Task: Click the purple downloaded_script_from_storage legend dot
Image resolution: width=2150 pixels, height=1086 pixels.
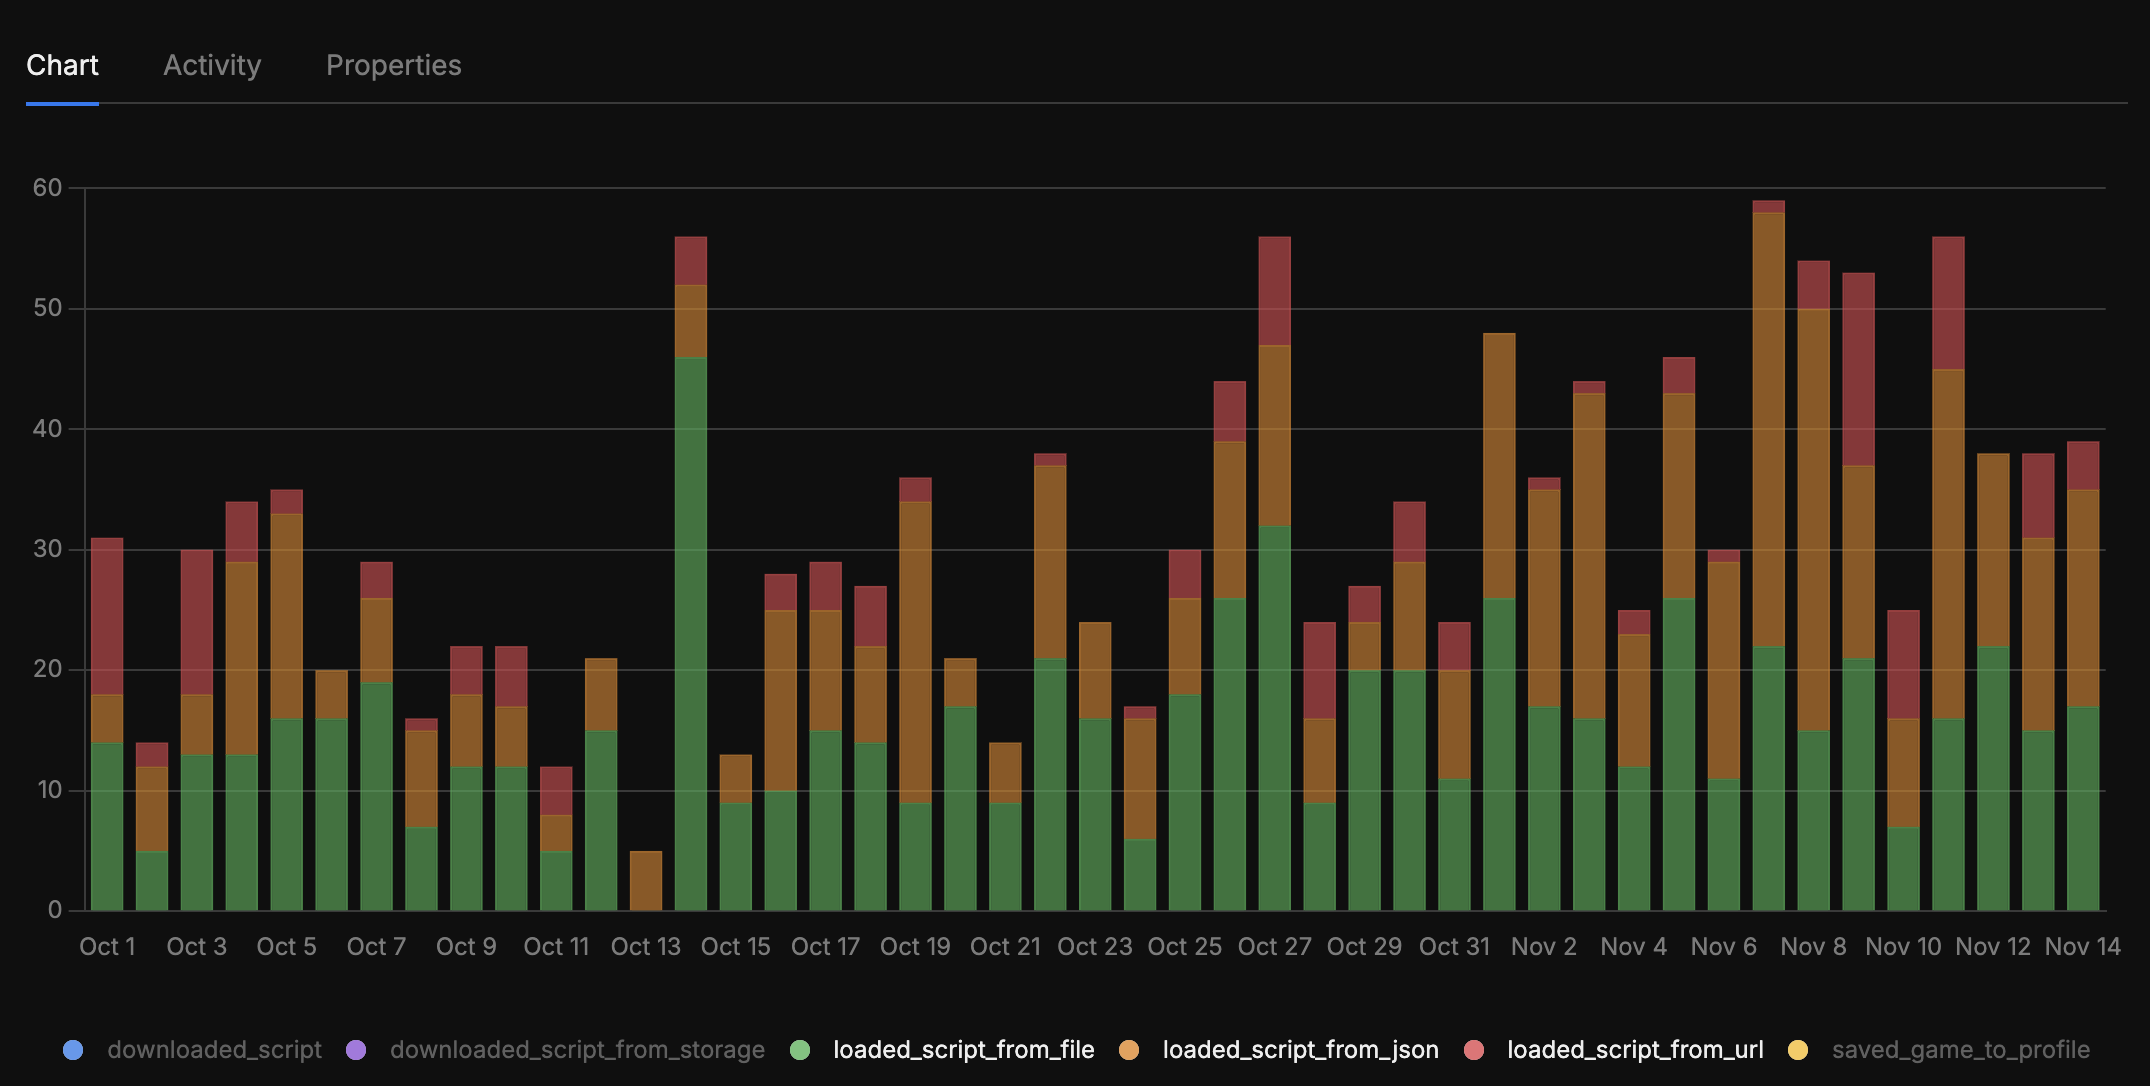Action: (x=356, y=1050)
